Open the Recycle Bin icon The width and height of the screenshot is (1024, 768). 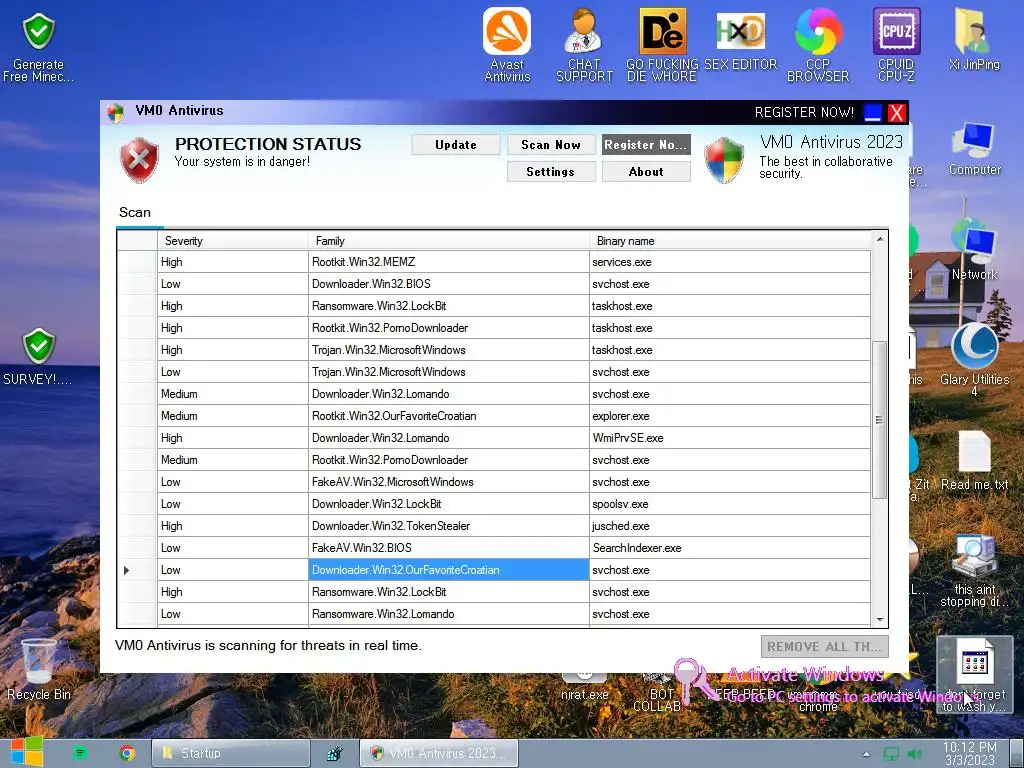pyautogui.click(x=39, y=669)
